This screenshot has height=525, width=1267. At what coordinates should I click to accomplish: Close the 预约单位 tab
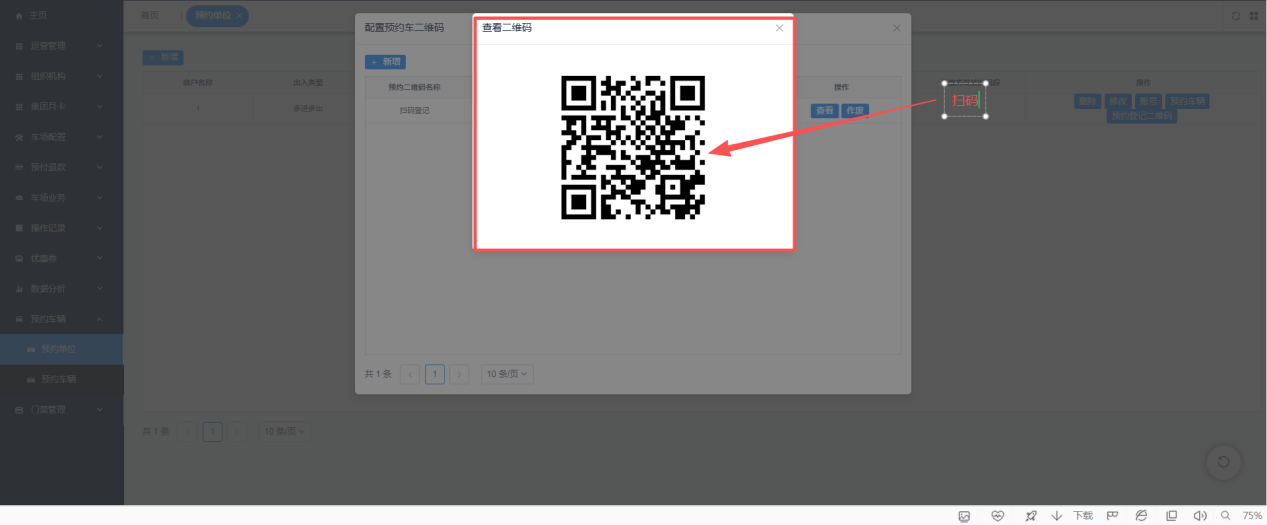(x=240, y=16)
